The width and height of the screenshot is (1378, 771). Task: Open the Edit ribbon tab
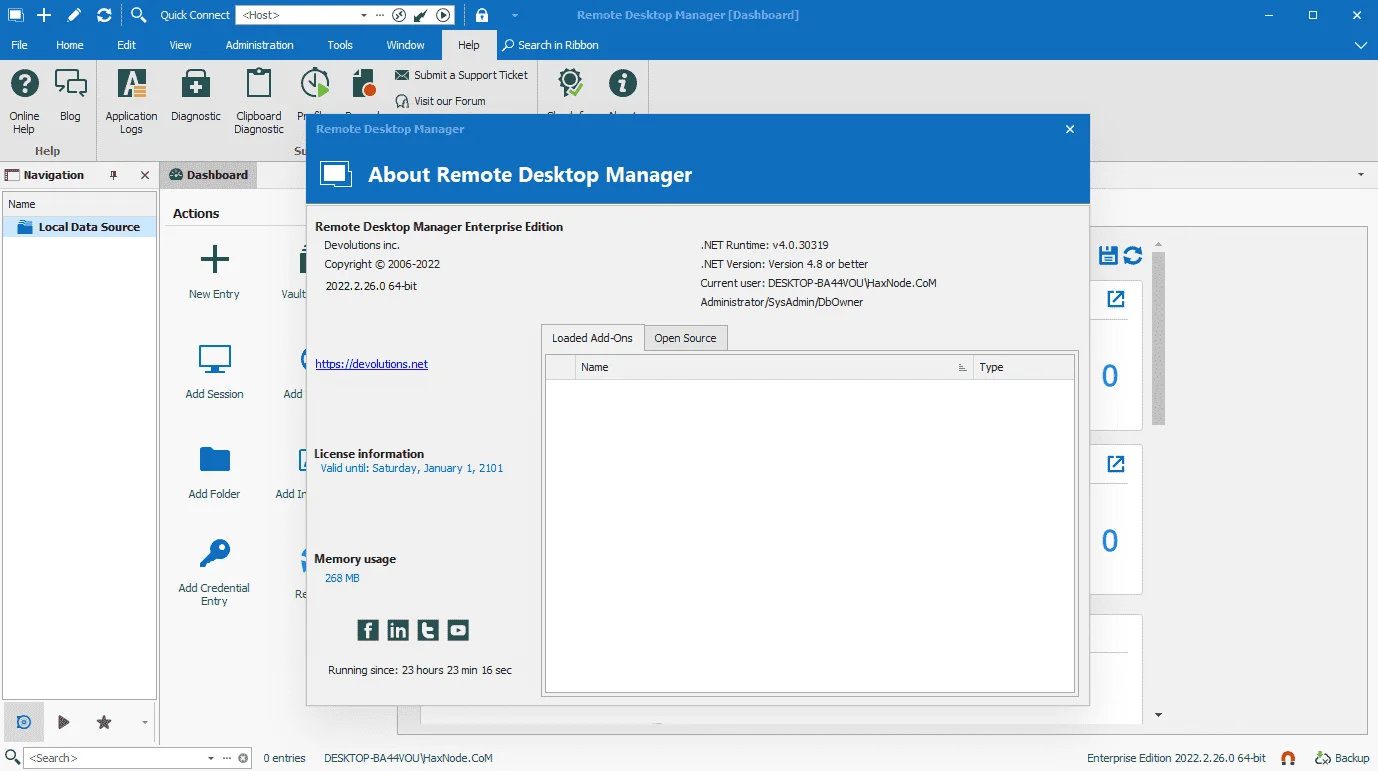tap(126, 45)
